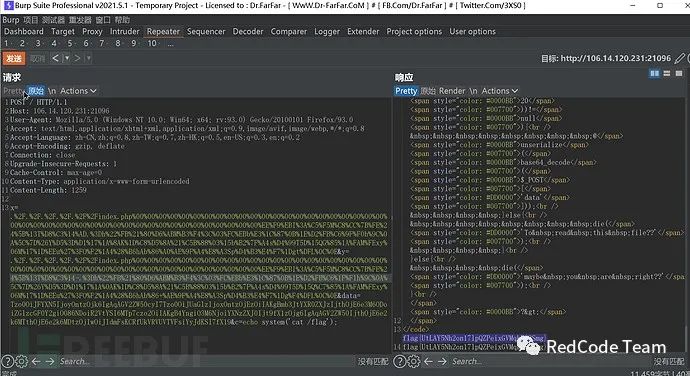The width and height of the screenshot is (690, 376).
Task: Jump to previous match in response search
Action: tap(428, 361)
